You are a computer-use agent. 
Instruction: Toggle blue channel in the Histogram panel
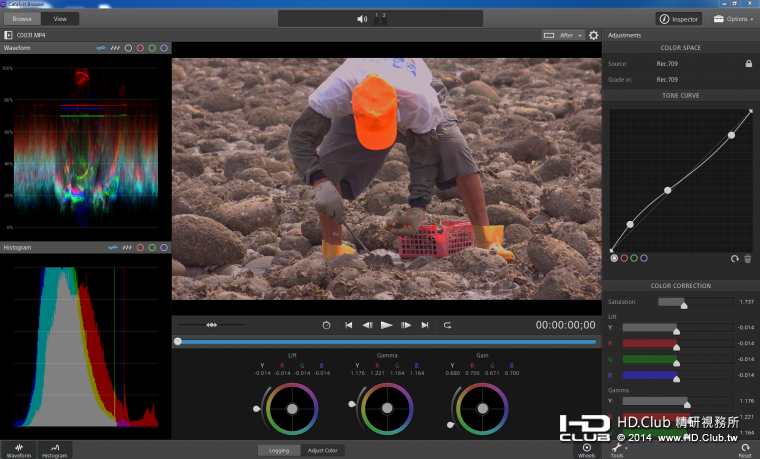point(164,247)
